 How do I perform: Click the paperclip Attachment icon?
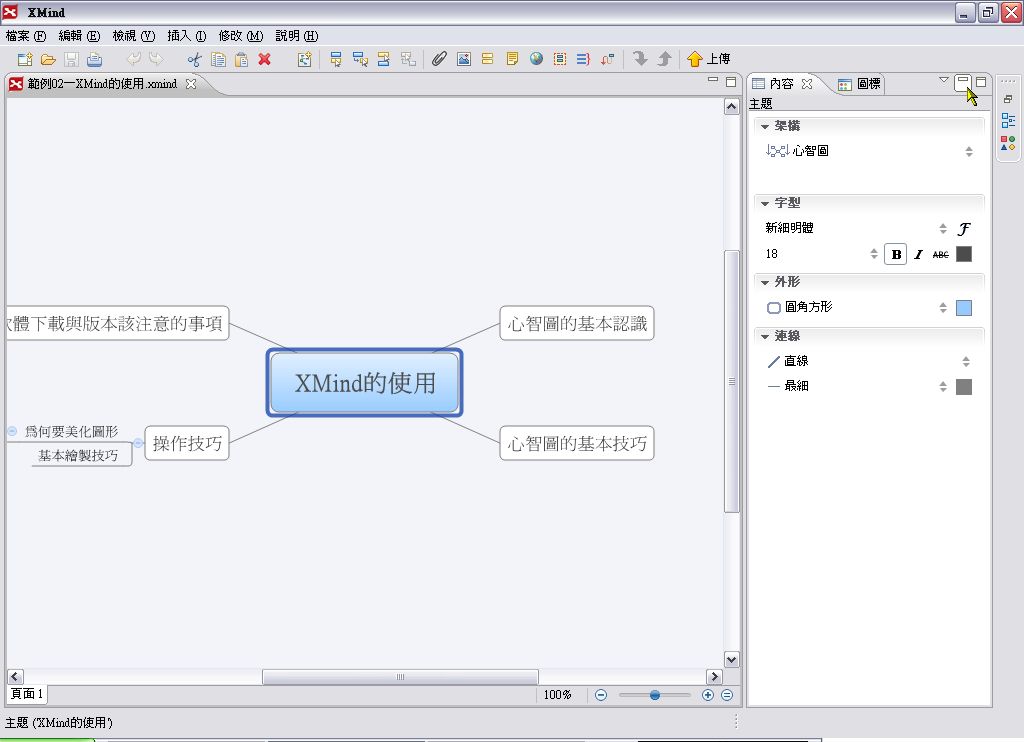[440, 59]
